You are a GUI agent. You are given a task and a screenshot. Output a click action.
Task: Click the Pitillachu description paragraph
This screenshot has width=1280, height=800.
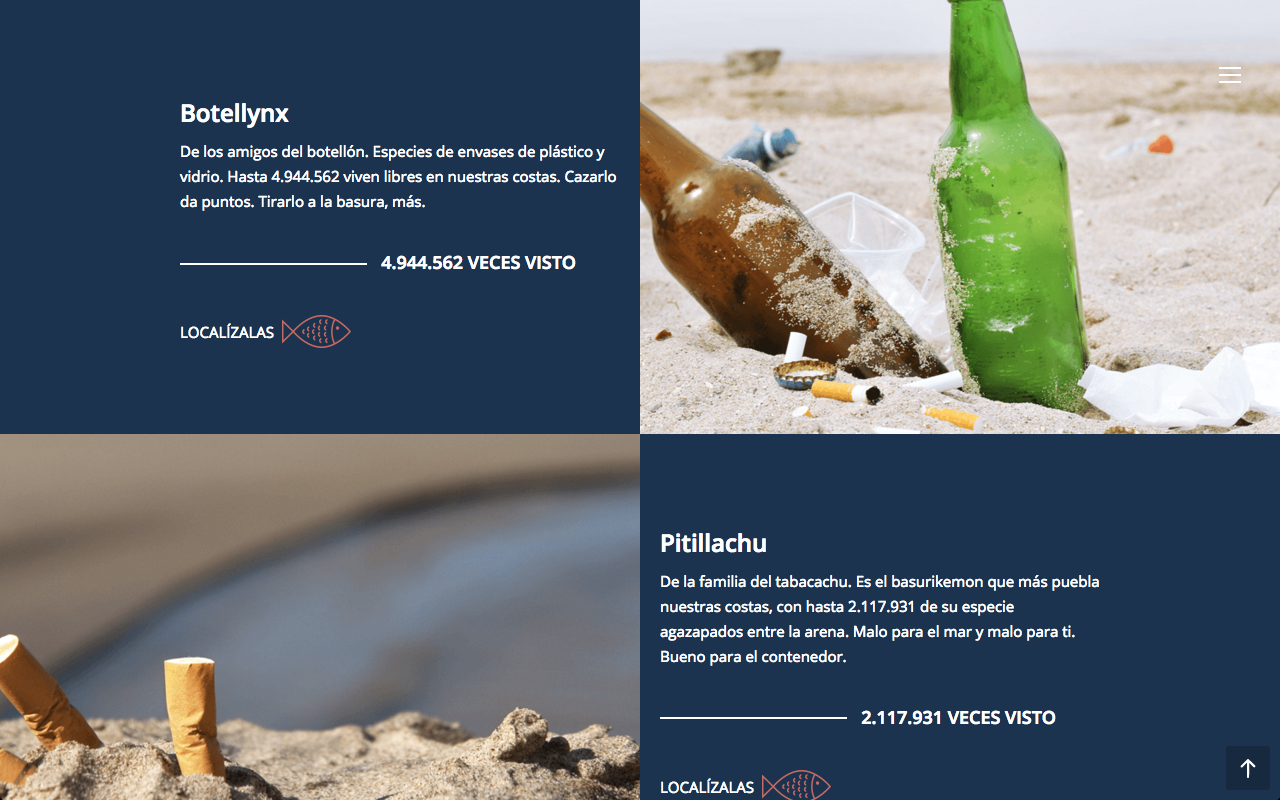pos(880,619)
